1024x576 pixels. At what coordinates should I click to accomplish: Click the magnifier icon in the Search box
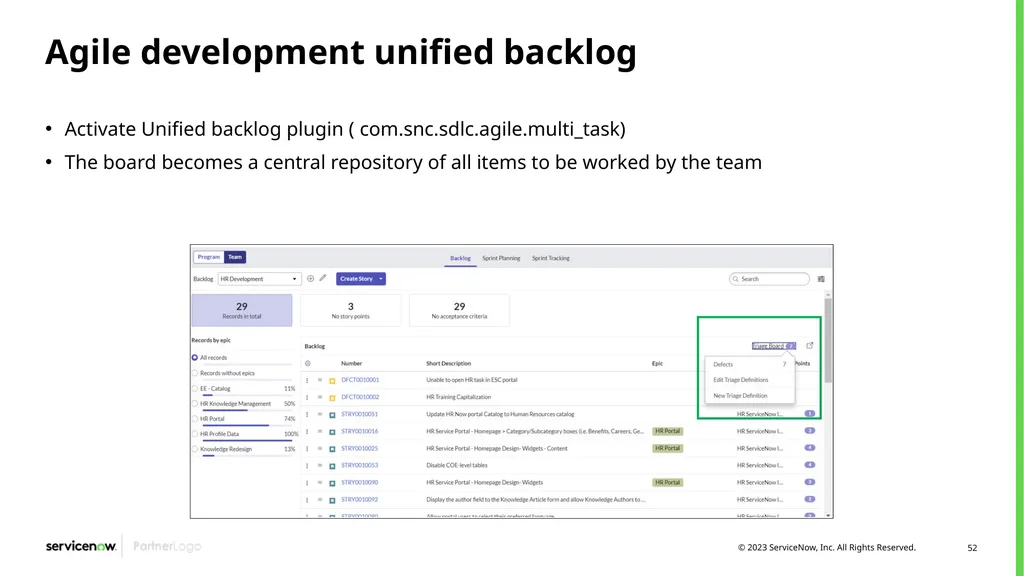(736, 279)
